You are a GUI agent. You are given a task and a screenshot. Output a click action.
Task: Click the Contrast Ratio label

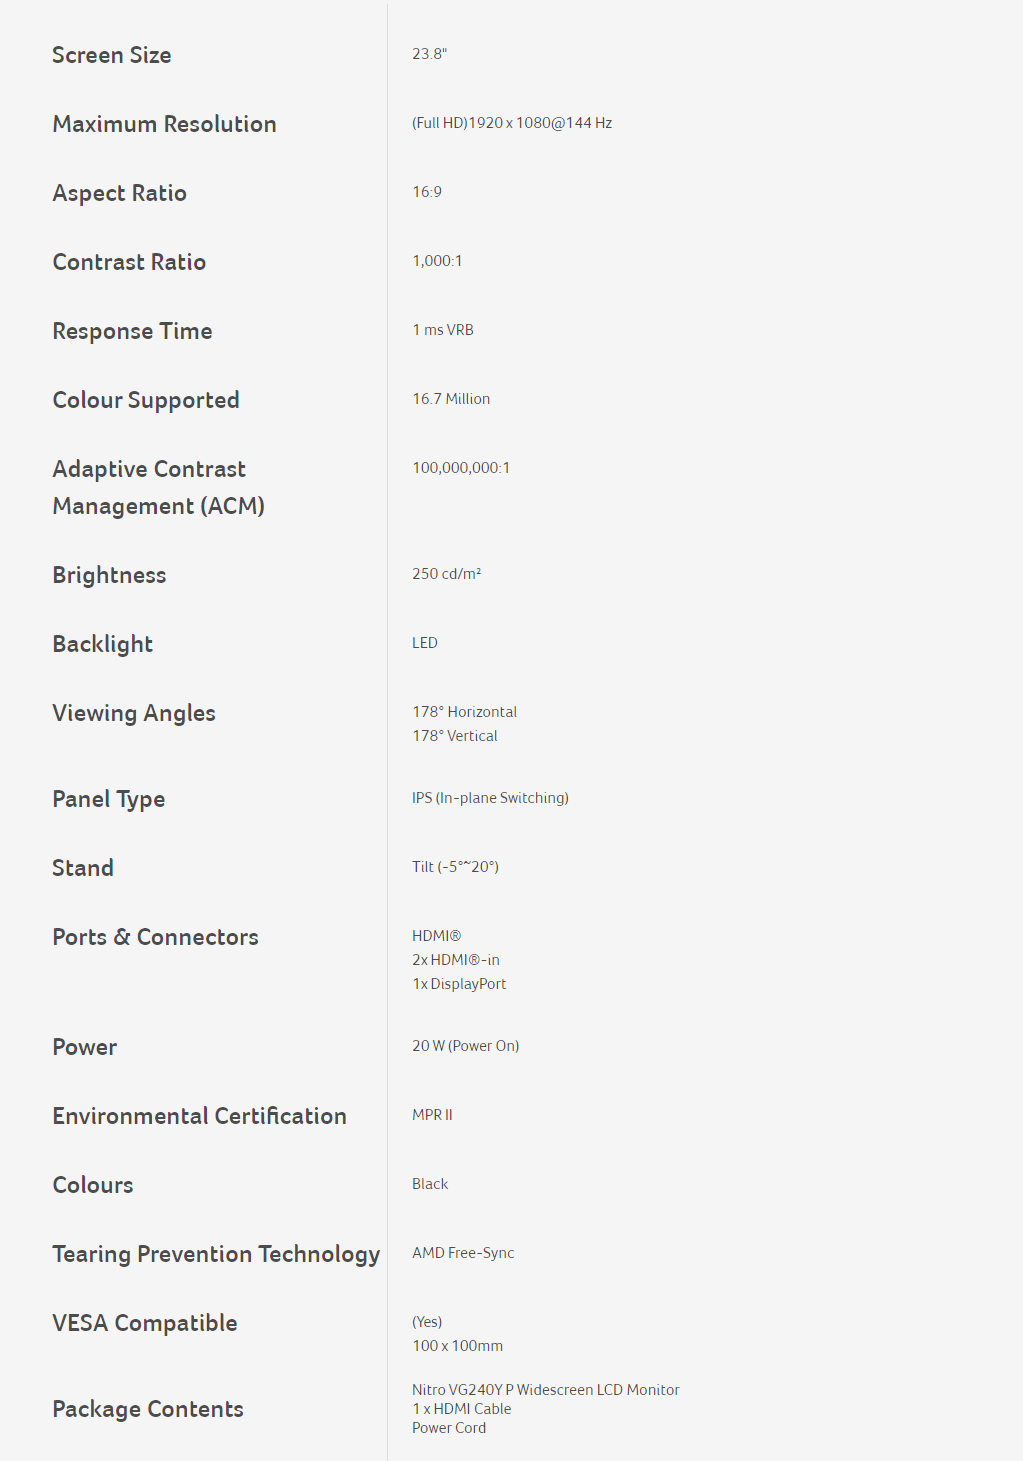pos(129,262)
